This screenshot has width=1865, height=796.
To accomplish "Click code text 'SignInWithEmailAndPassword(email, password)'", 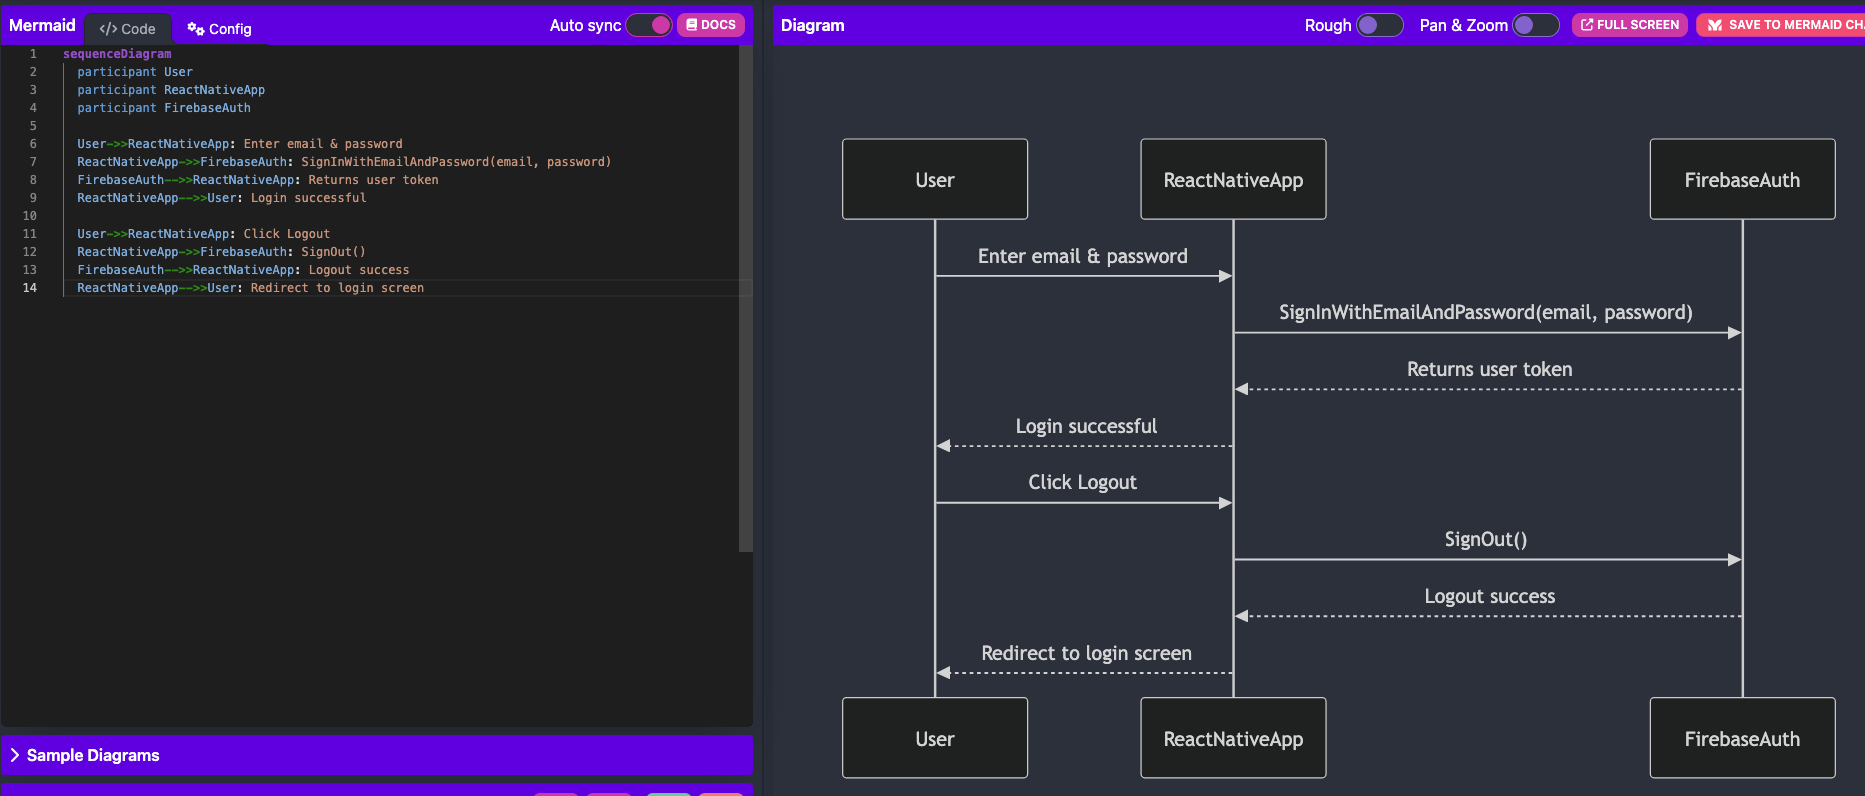I will (x=456, y=162).
